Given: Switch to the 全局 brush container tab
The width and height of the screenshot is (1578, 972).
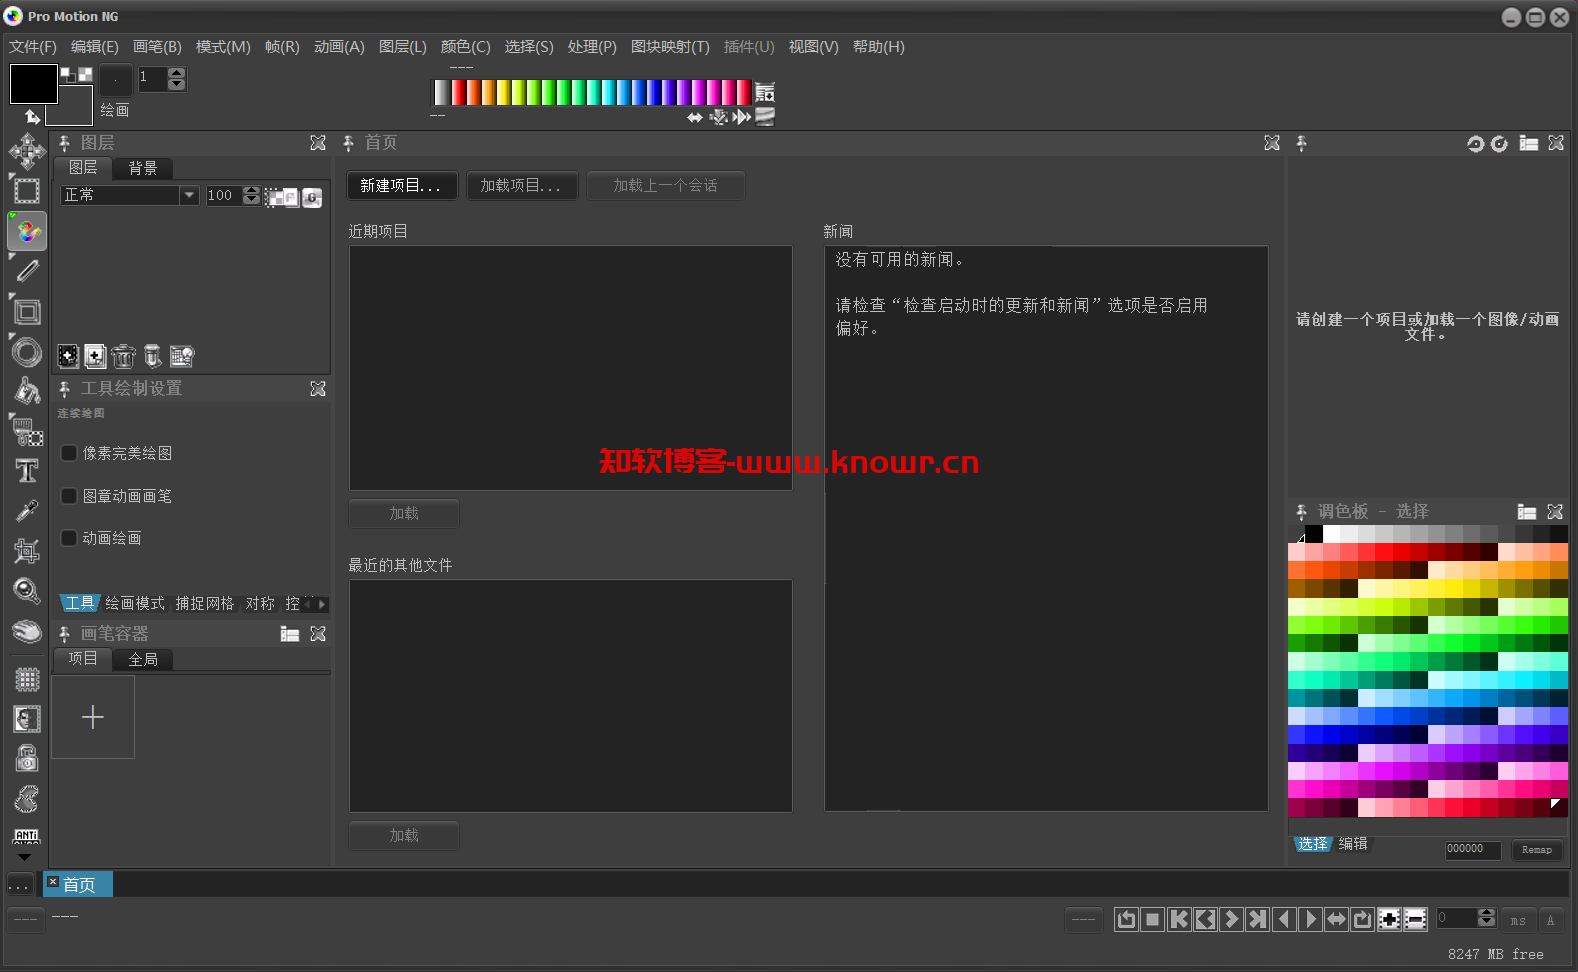Looking at the screenshot, I should 143,659.
